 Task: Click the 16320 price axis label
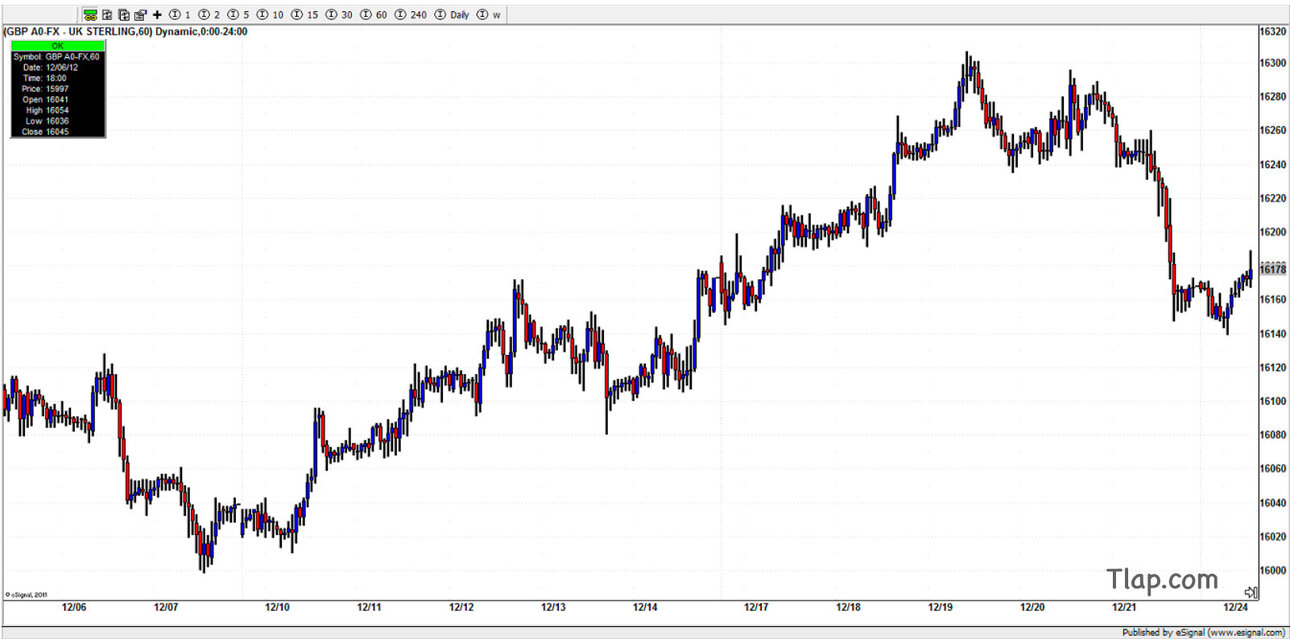(1272, 32)
